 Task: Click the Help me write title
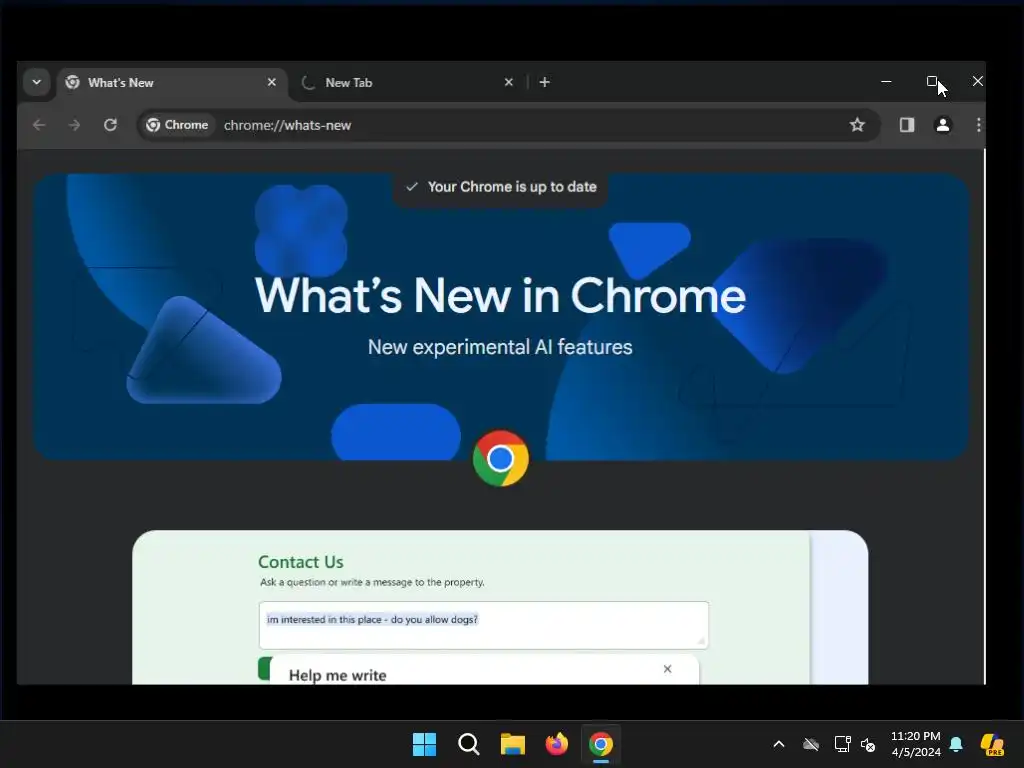click(337, 675)
